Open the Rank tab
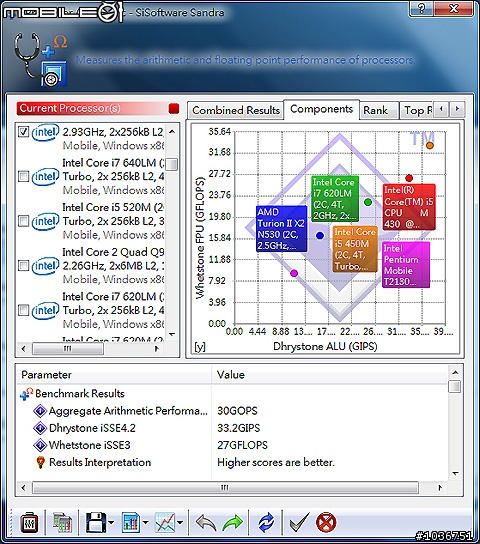 click(378, 111)
